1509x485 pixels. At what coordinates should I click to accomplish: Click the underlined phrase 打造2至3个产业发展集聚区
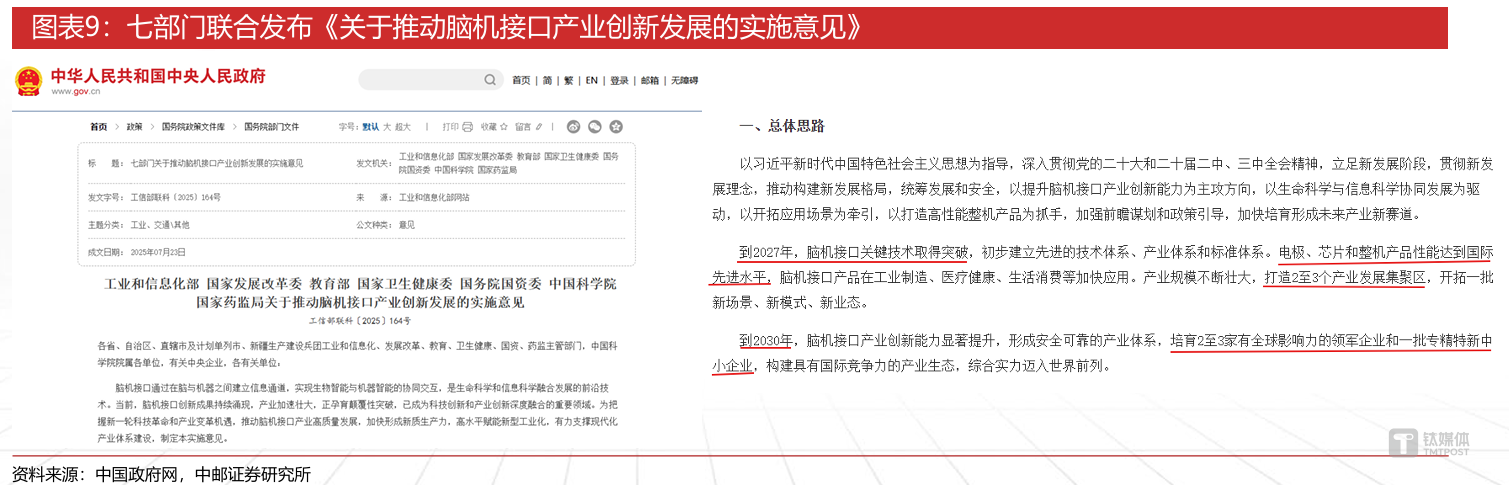(1344, 277)
